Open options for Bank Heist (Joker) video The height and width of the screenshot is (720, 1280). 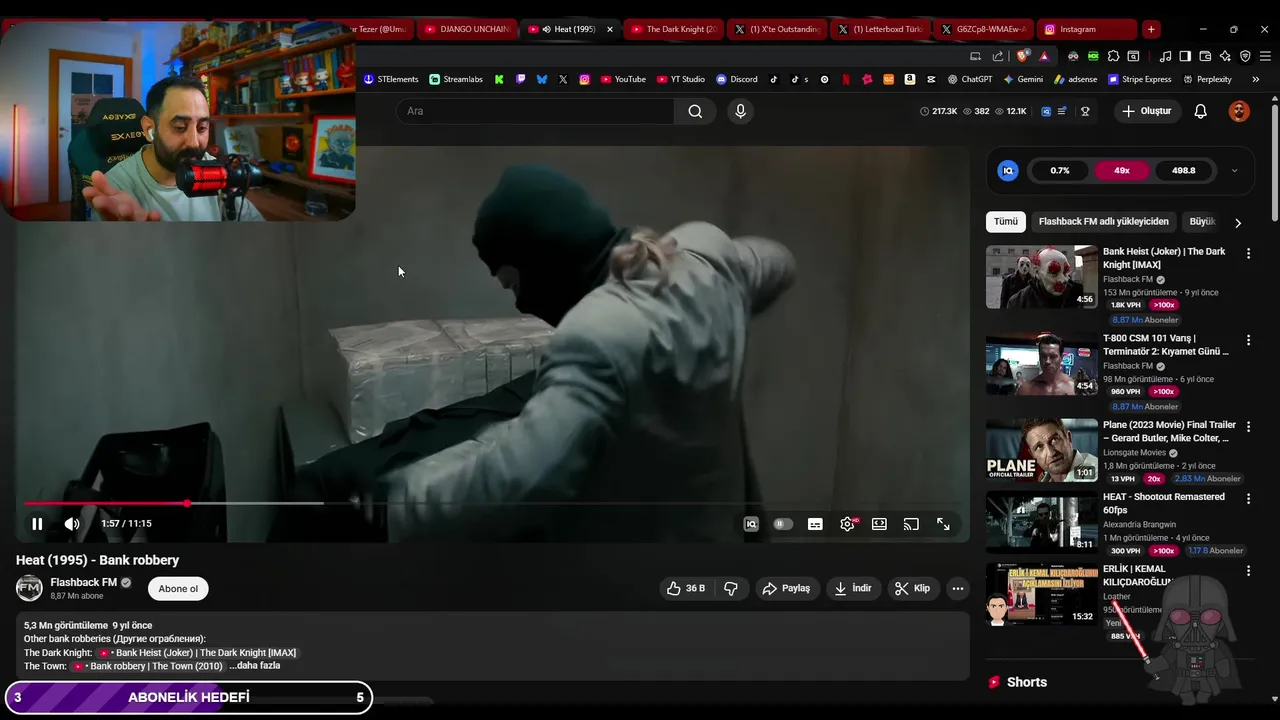tap(1248, 254)
